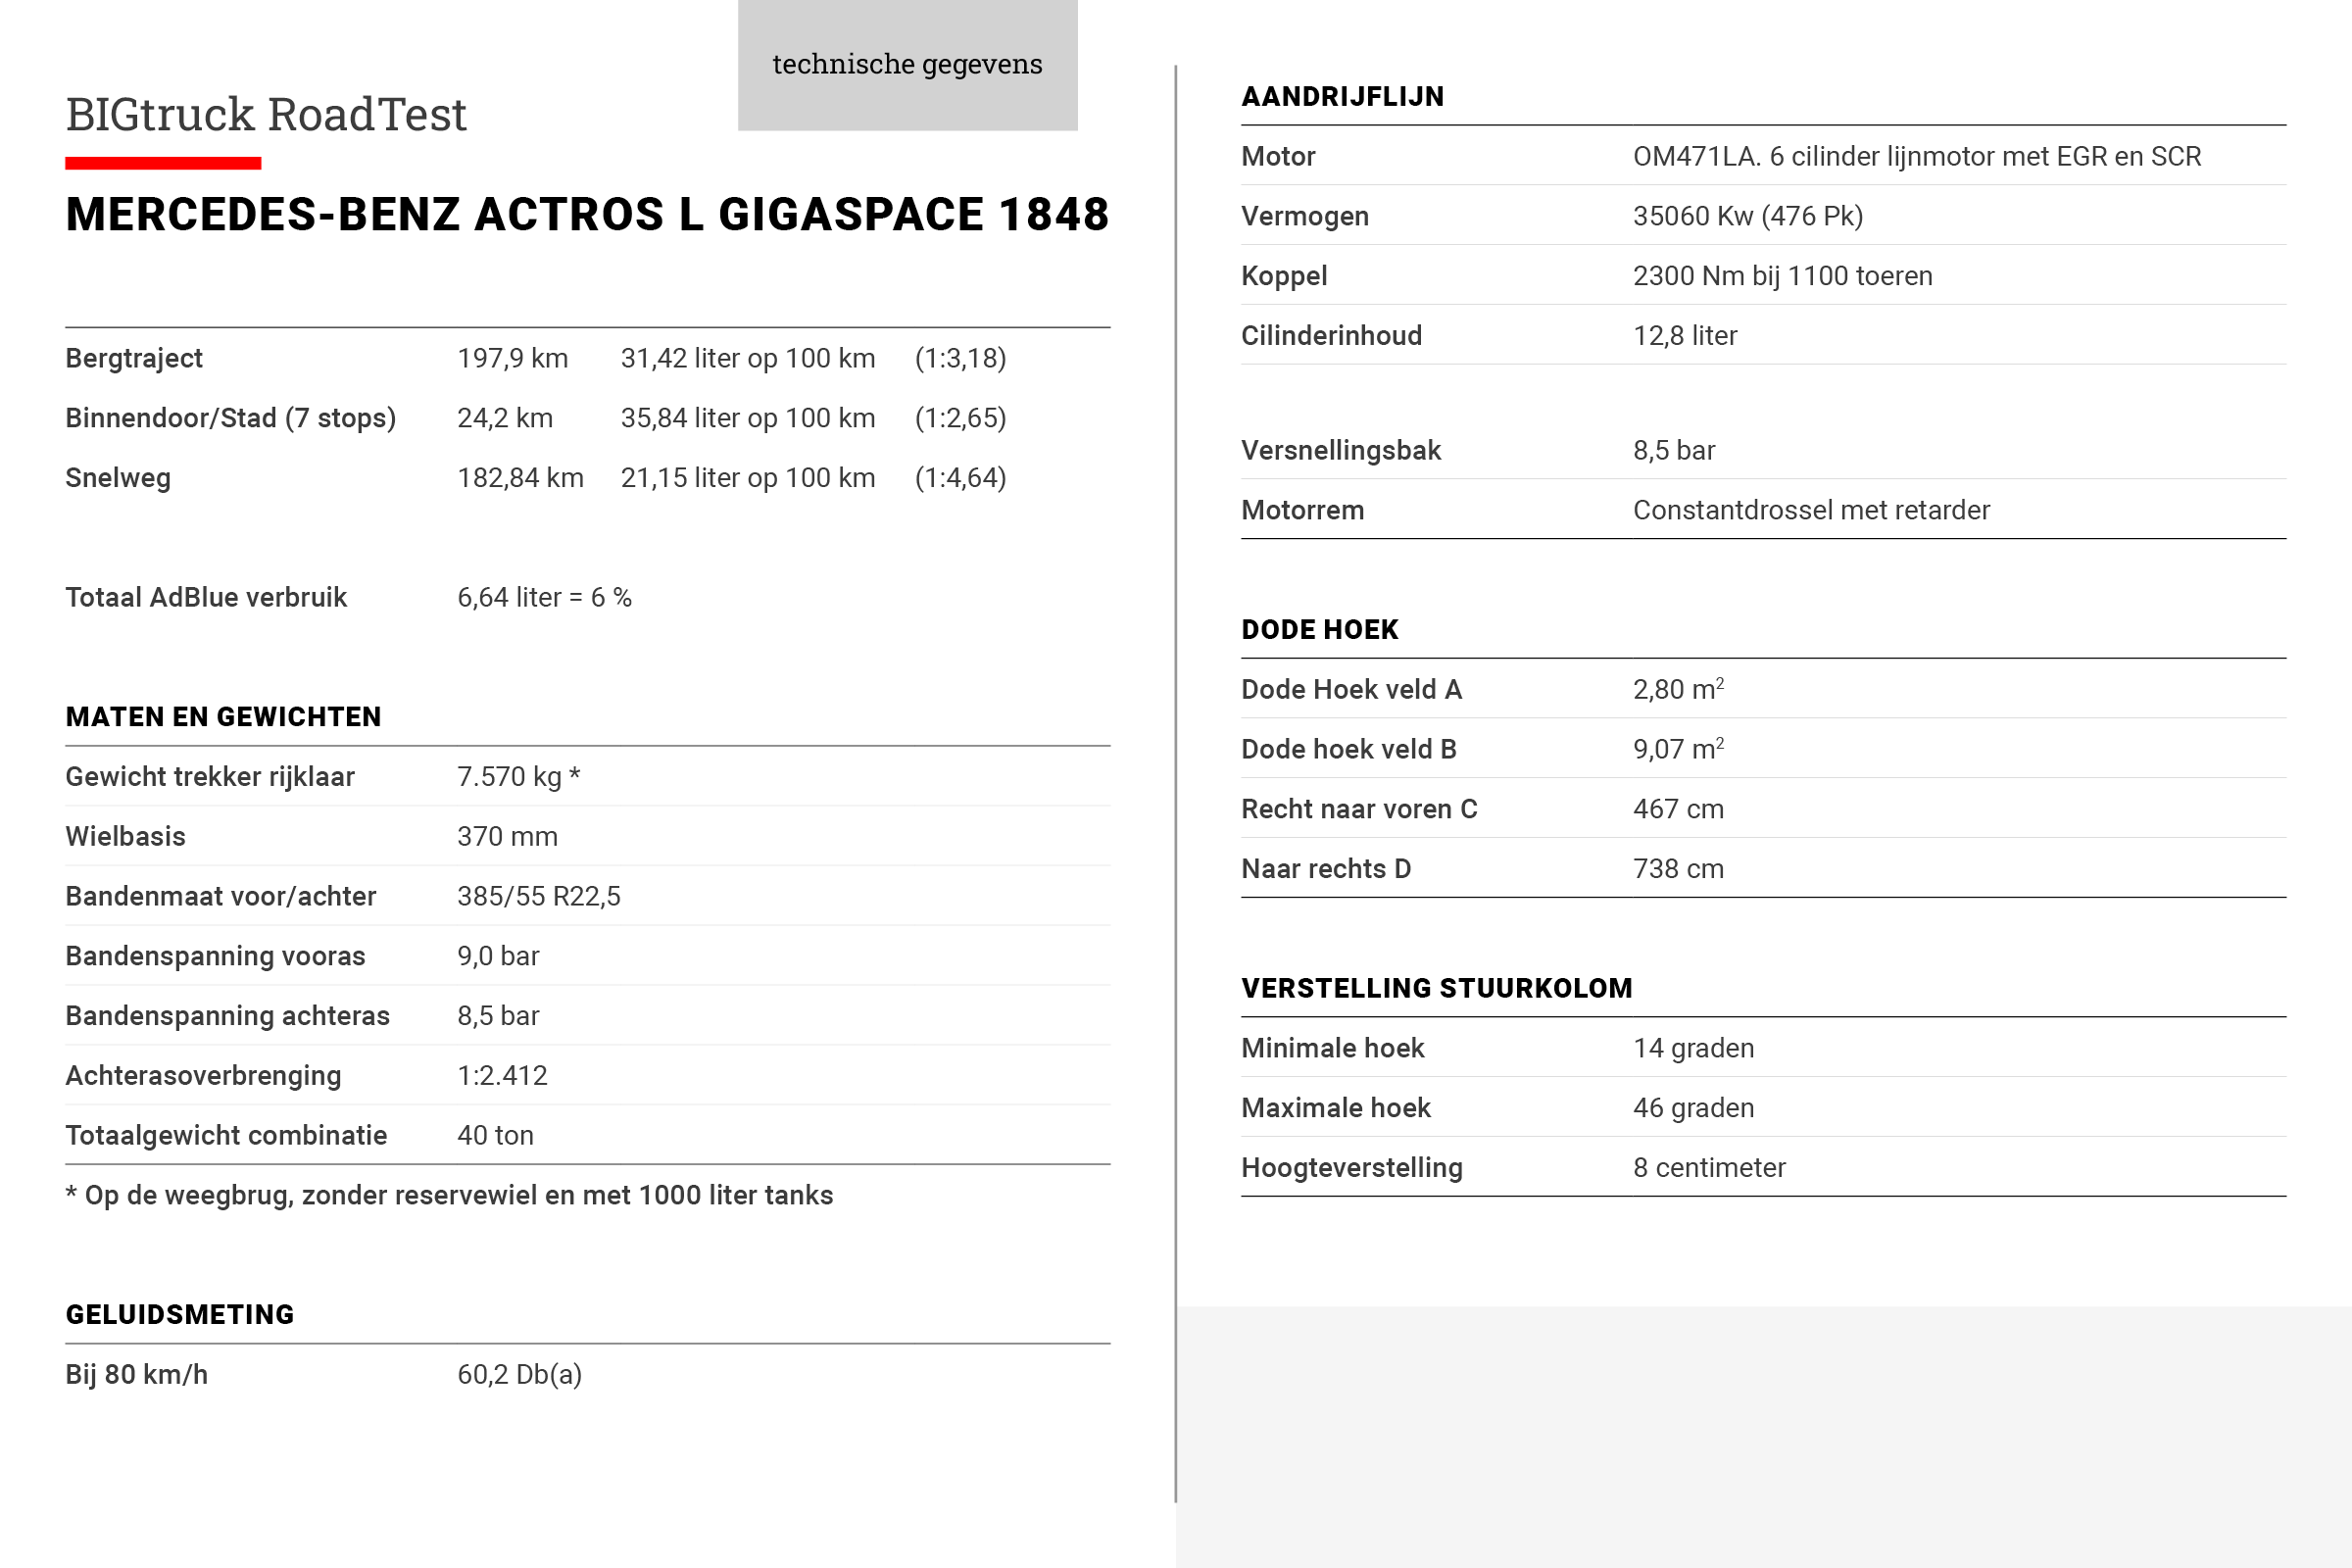Click 'VERSTELLING STUURKOLOM' section heading

[1436, 989]
